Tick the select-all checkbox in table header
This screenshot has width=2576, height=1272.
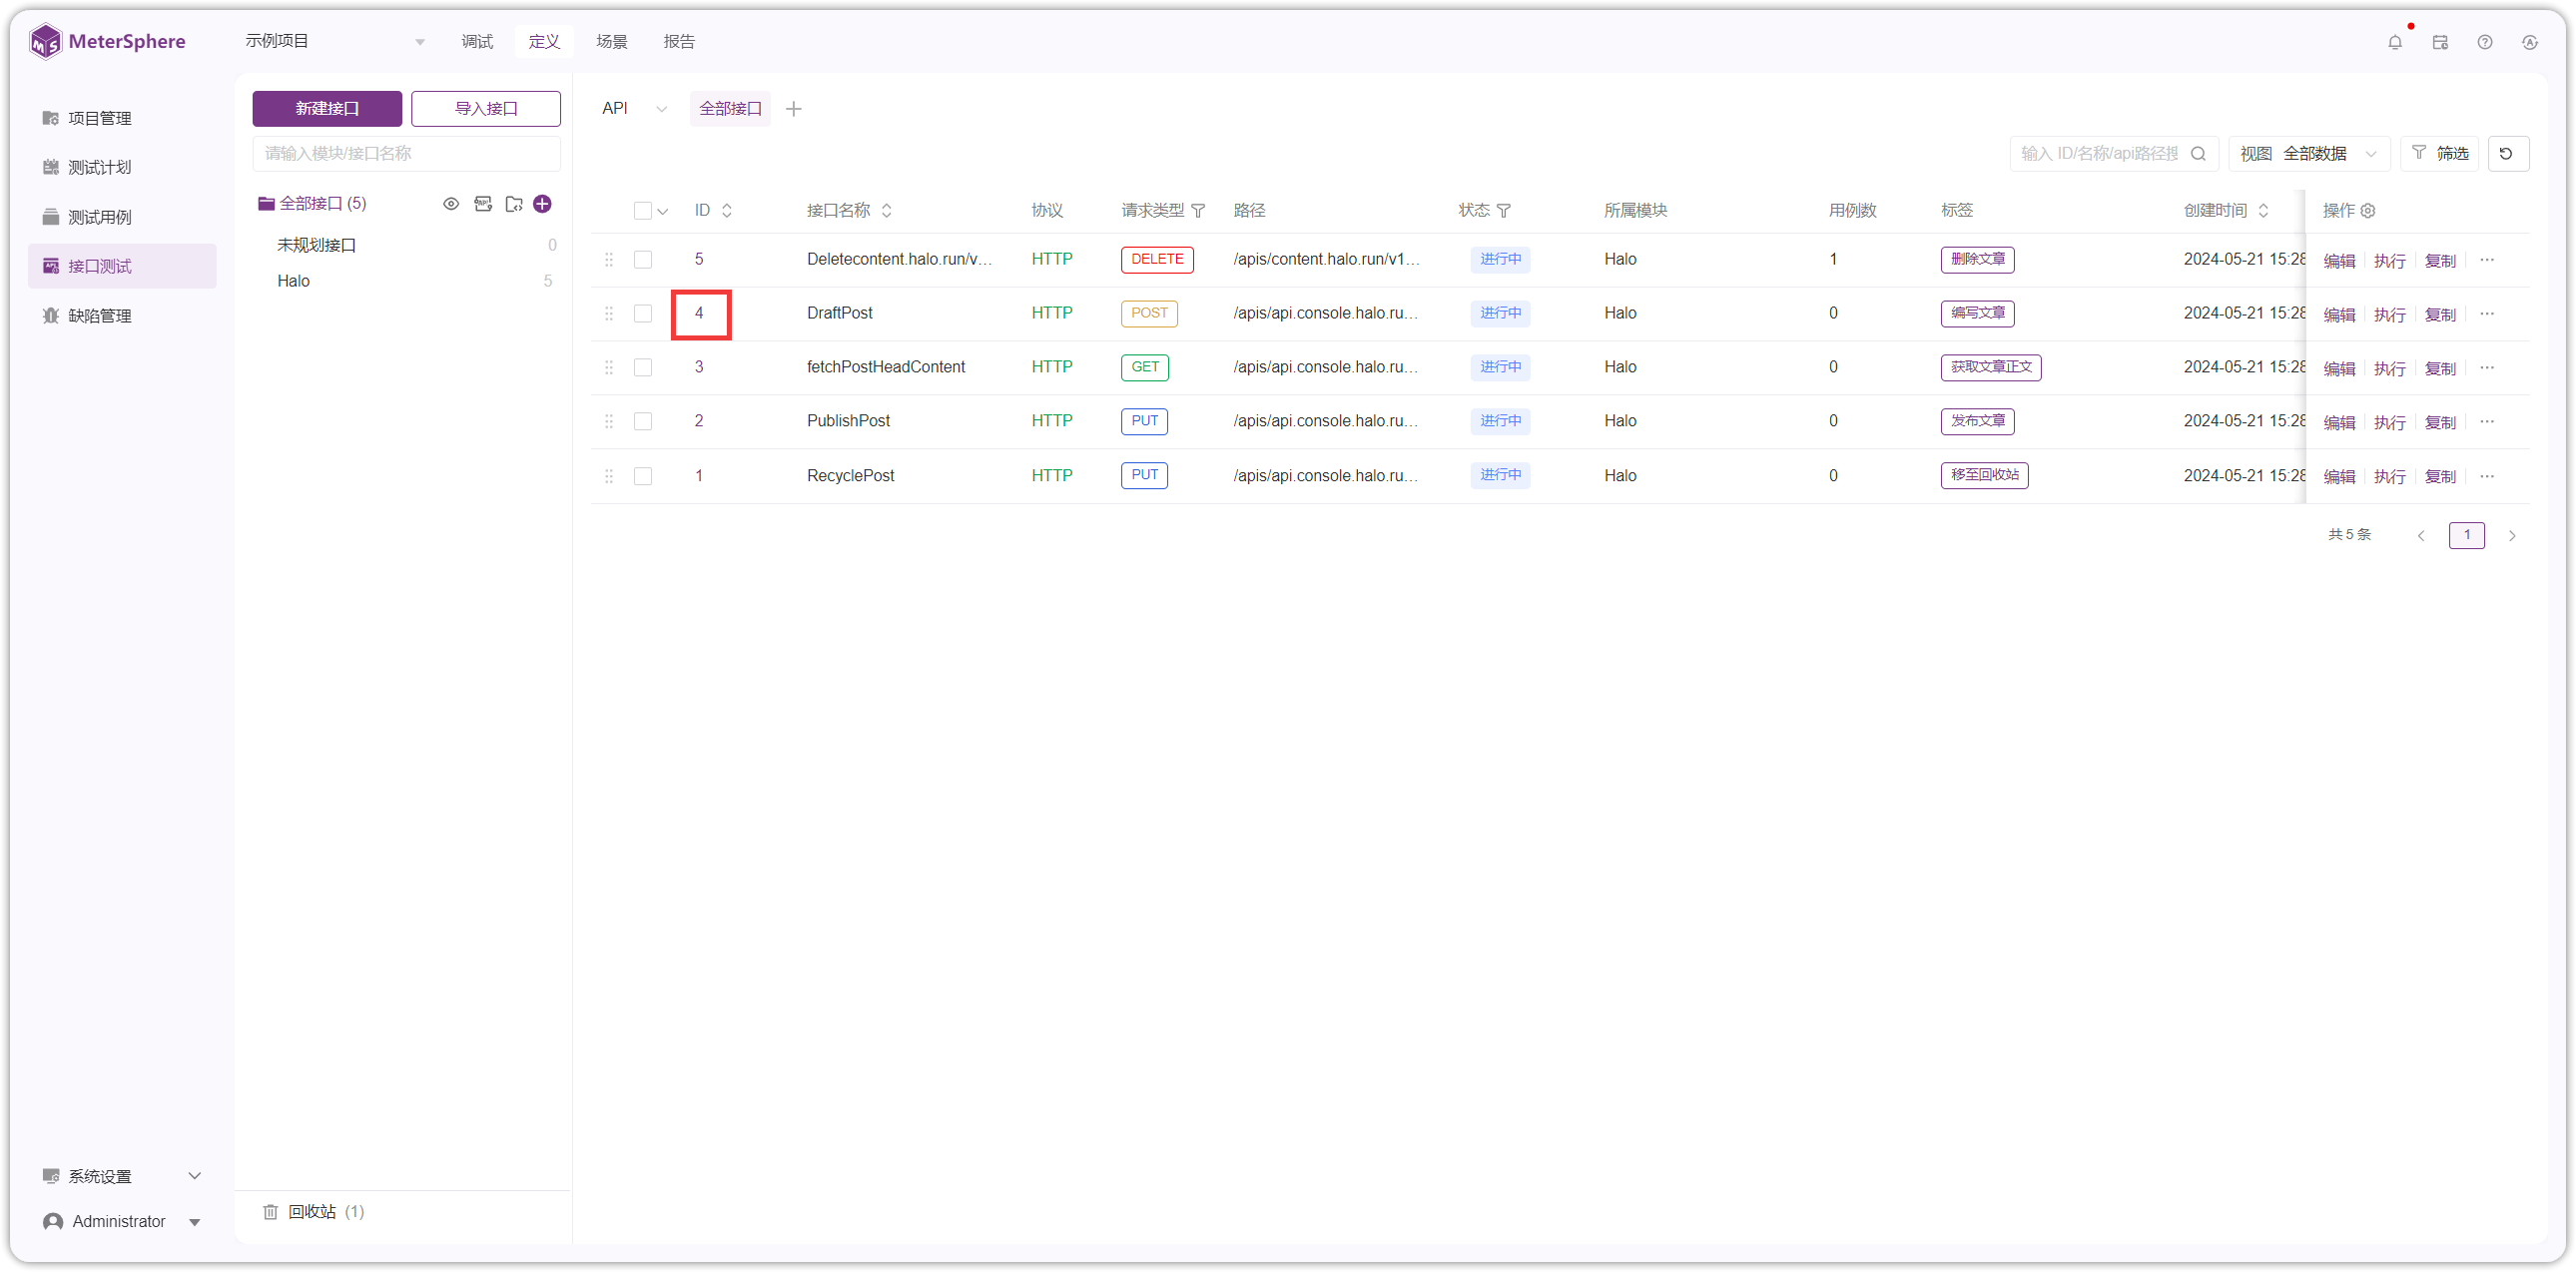pyautogui.click(x=642, y=211)
